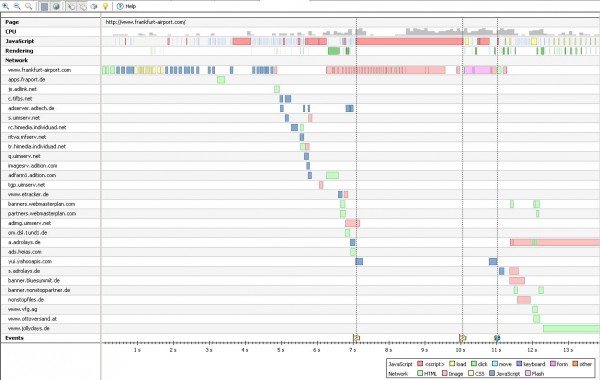
Task: Select the Rendering row label
Action: point(19,51)
